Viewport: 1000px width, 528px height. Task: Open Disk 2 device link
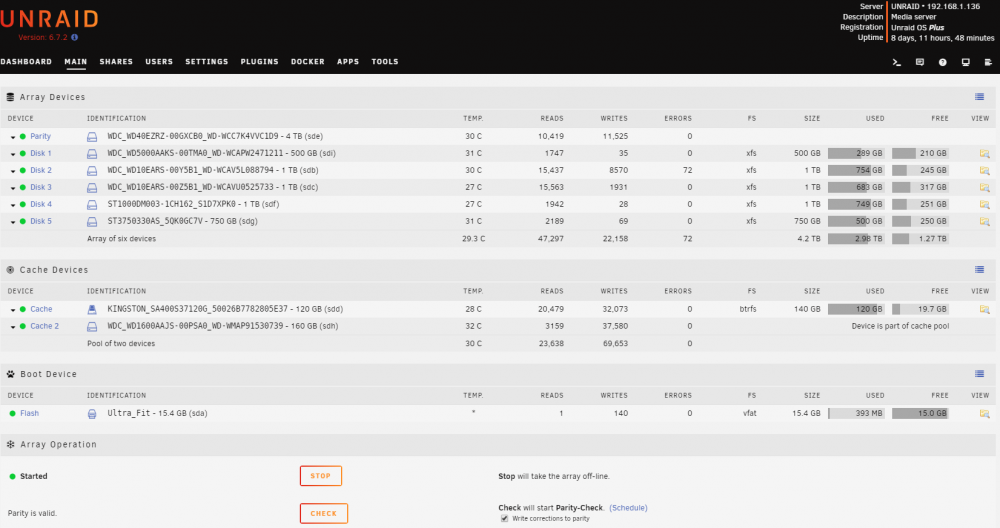pos(41,170)
